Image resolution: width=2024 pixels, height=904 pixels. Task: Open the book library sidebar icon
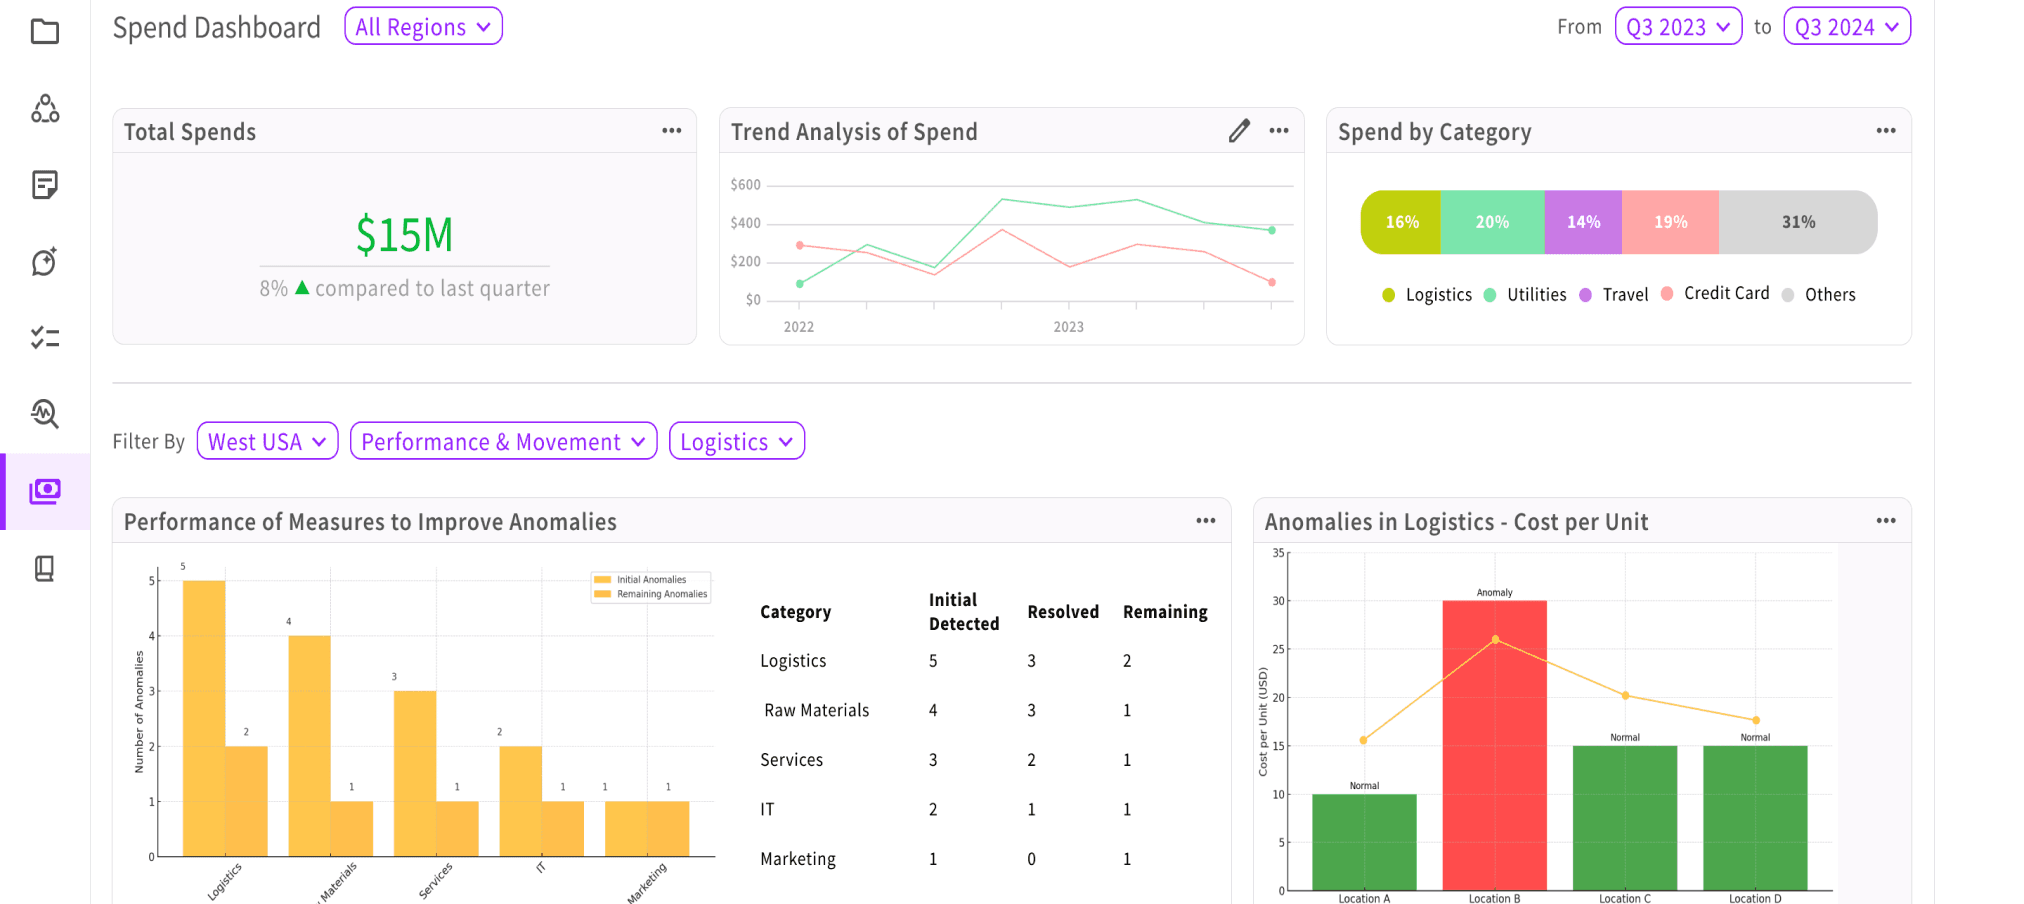pyautogui.click(x=45, y=568)
